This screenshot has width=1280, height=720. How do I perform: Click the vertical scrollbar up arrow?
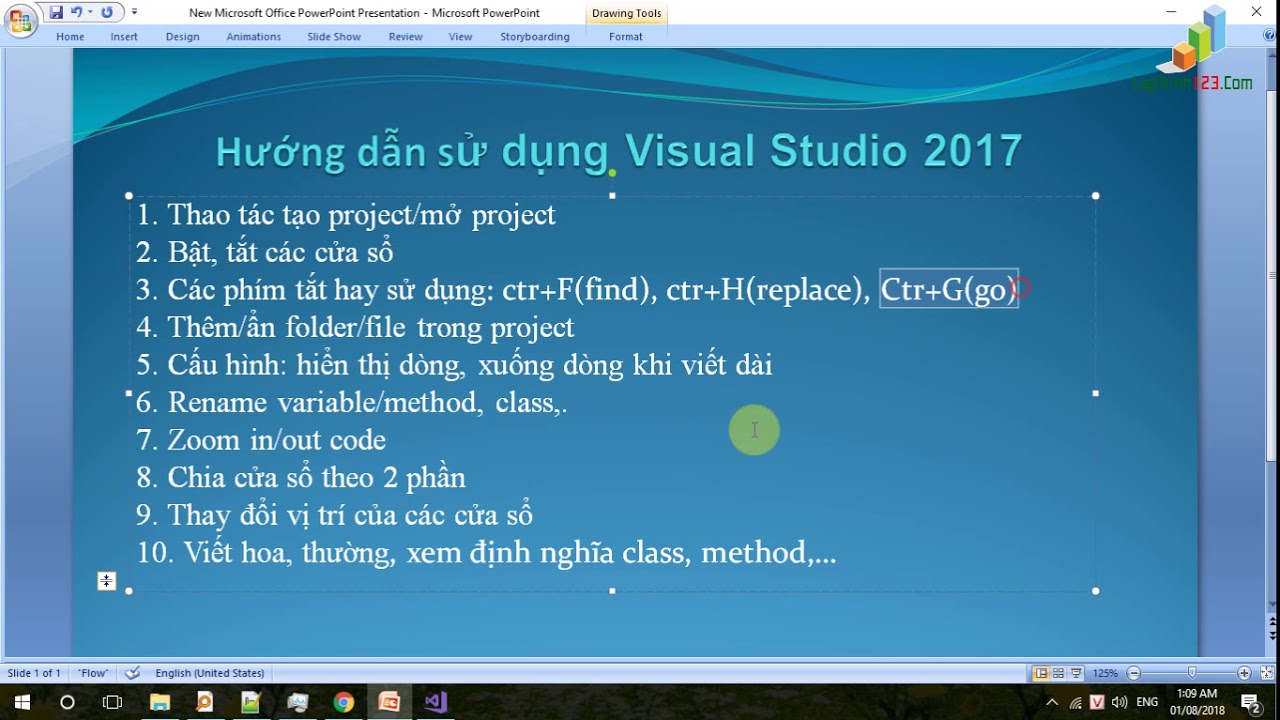click(1272, 56)
